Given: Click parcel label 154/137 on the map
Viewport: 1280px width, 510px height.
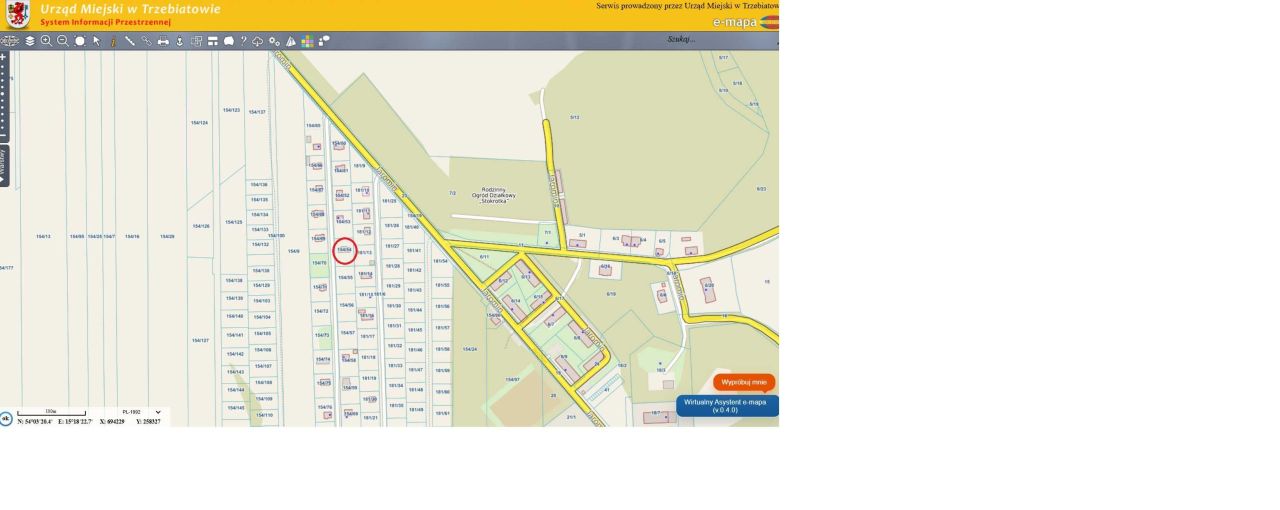Looking at the screenshot, I should point(257,112).
